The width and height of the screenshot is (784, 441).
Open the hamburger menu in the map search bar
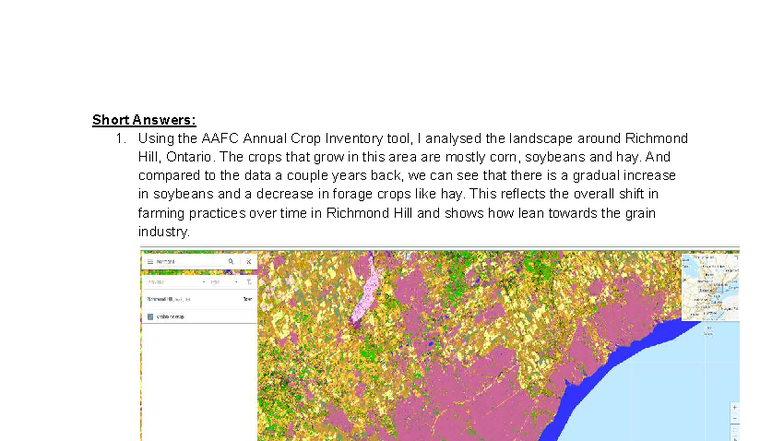coord(150,262)
